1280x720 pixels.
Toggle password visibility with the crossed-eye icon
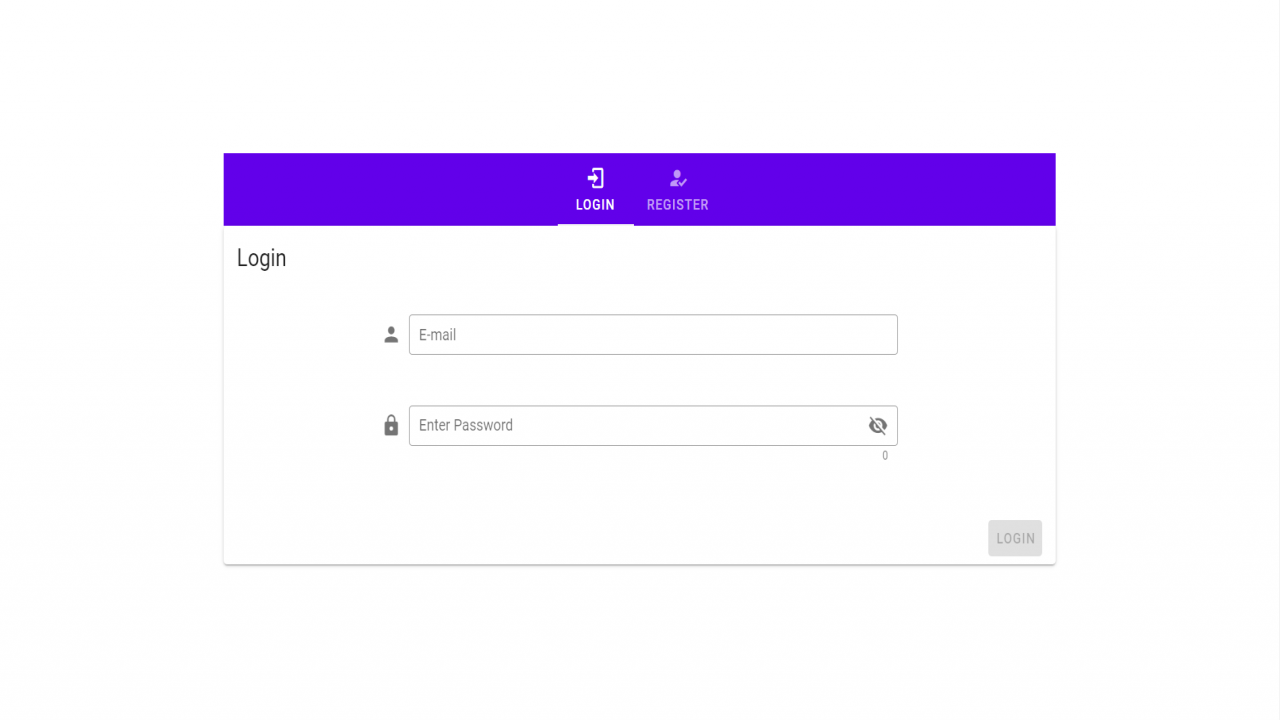coord(878,425)
